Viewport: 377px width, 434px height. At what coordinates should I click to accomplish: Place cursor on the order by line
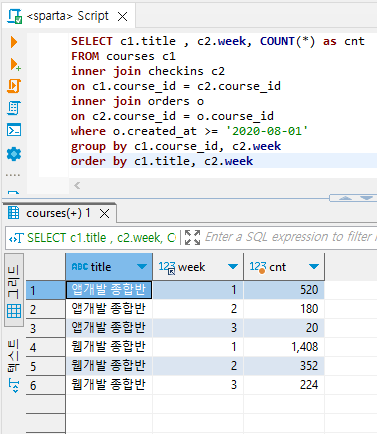[x=162, y=161]
